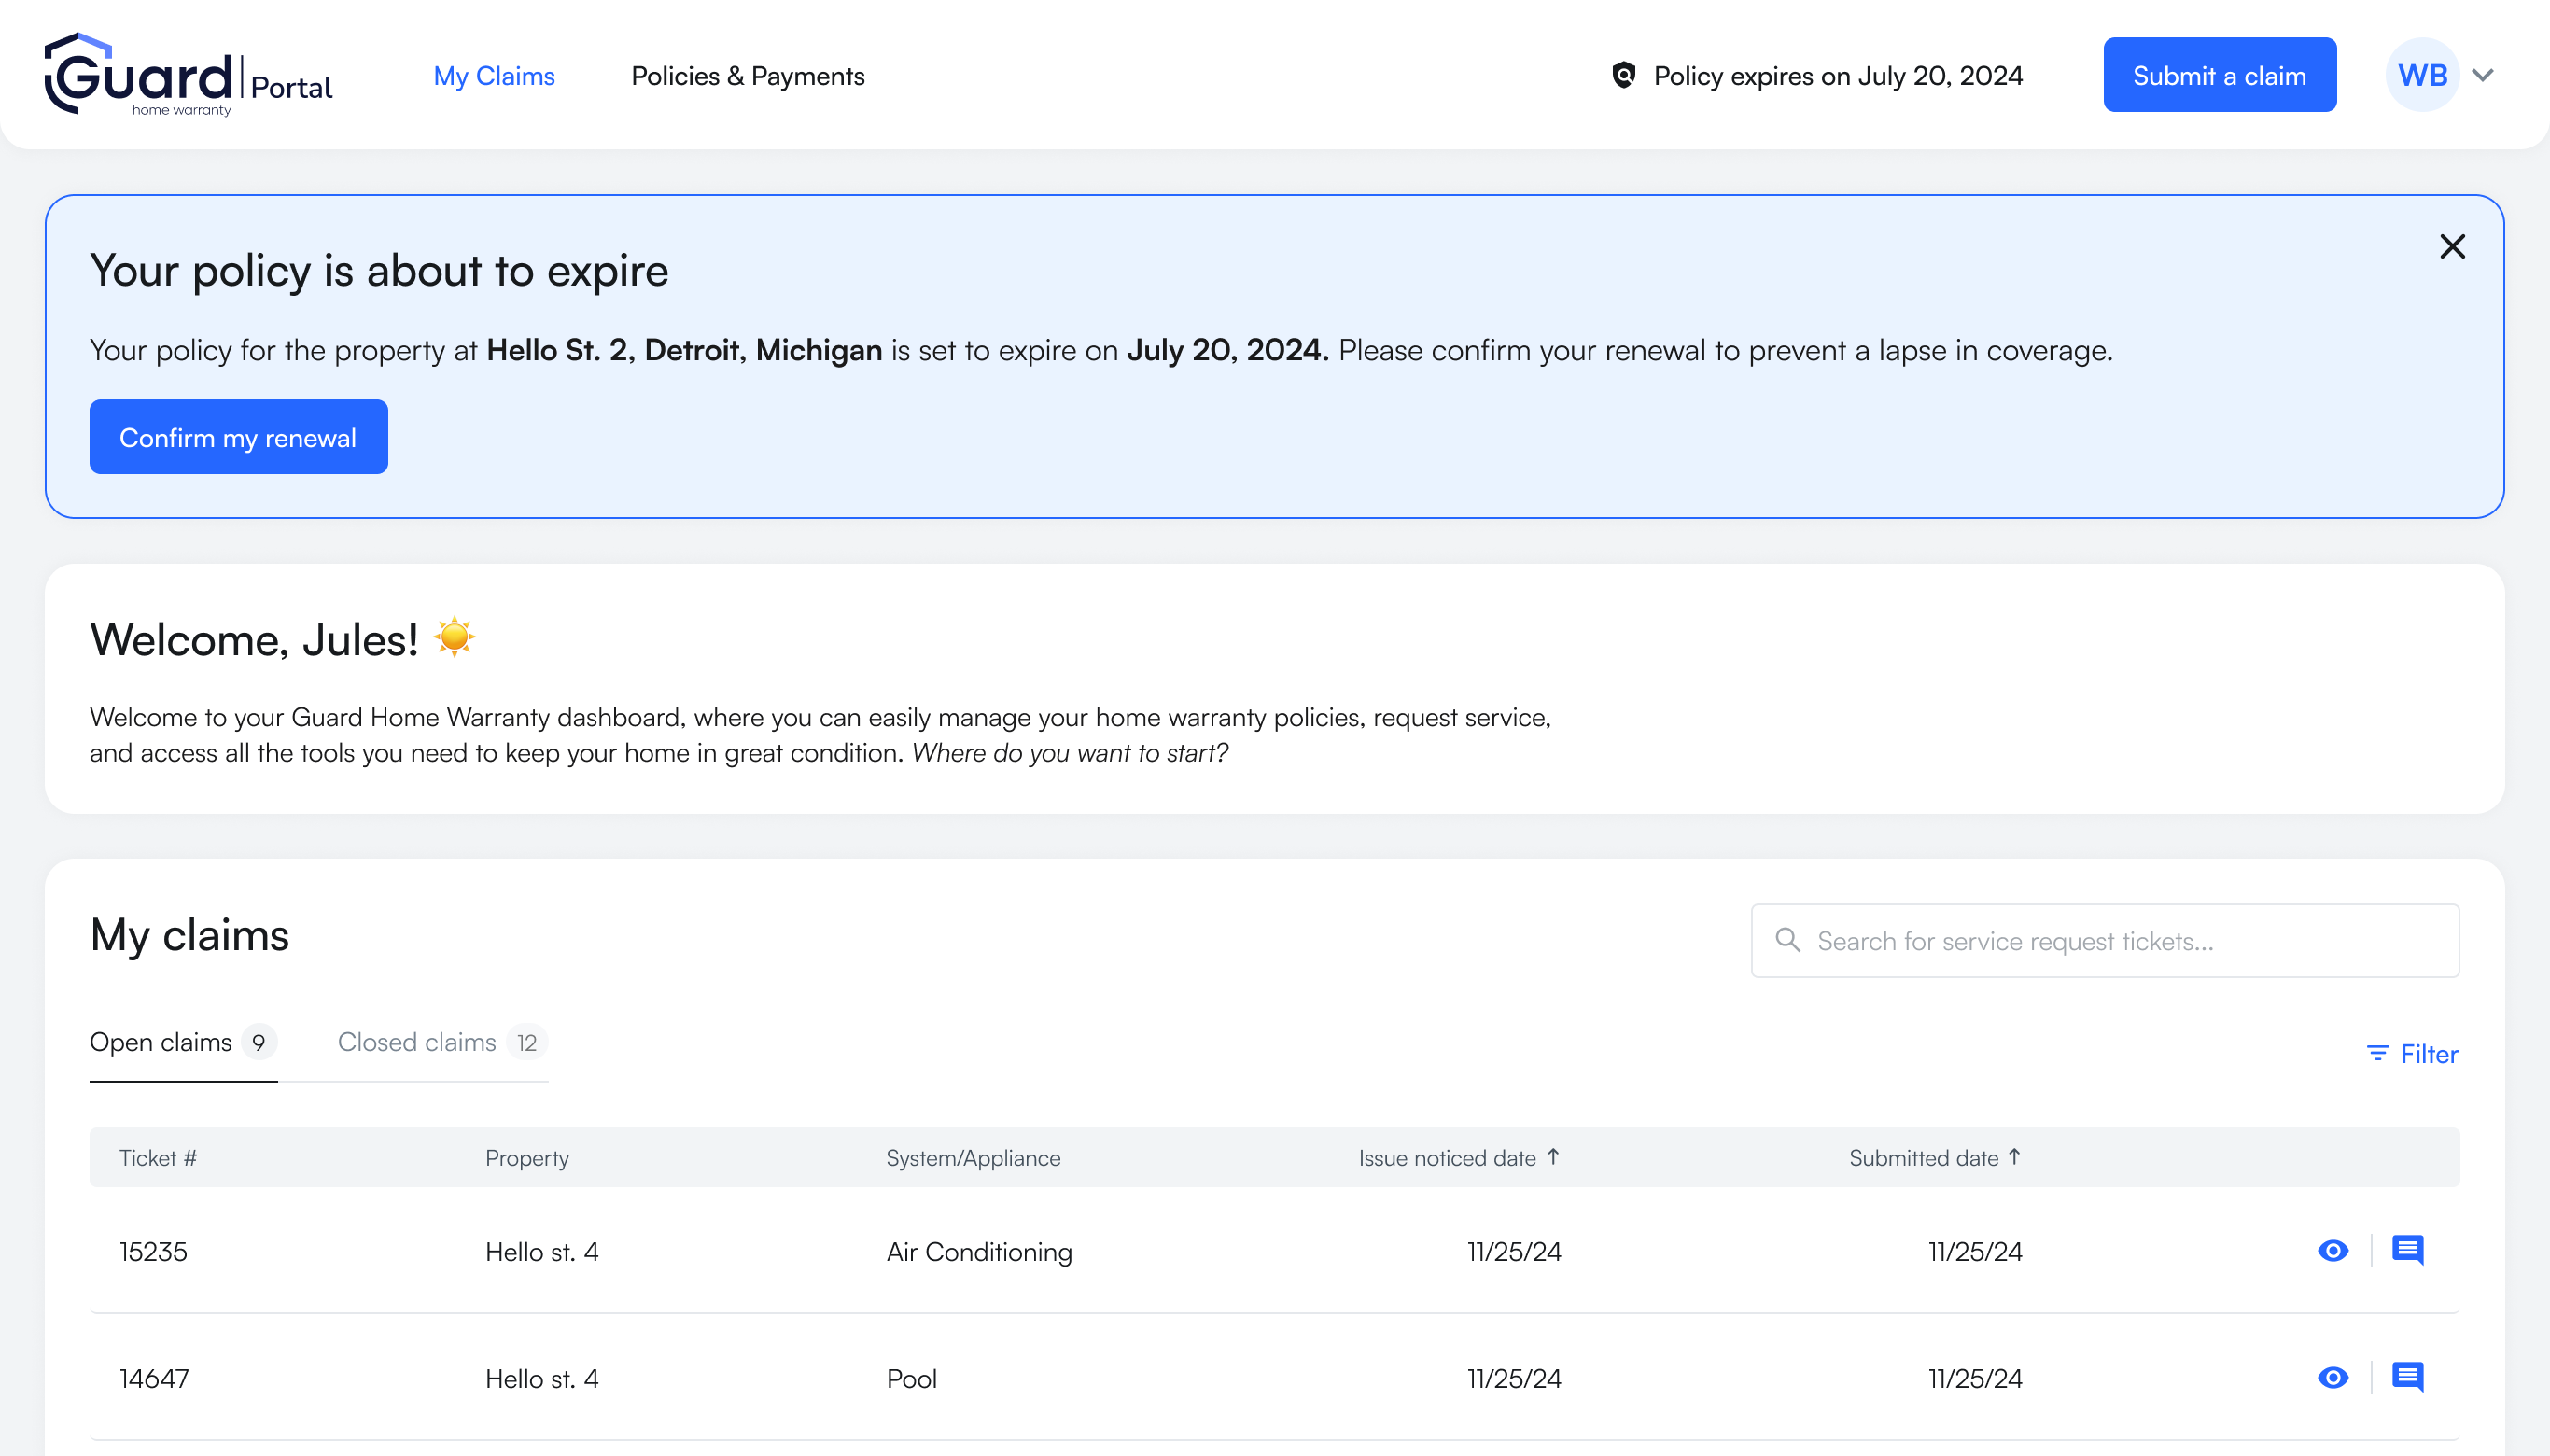2550x1456 pixels.
Task: Open Policies & Payments menu item
Action: click(747, 76)
